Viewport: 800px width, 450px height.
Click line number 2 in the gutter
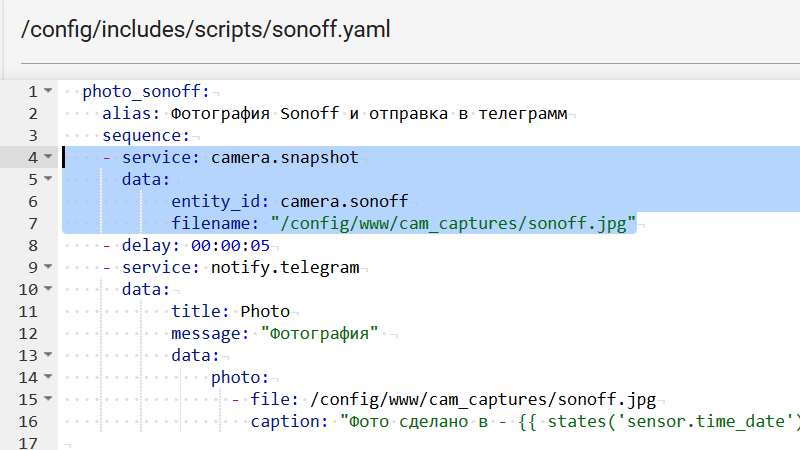(33, 113)
